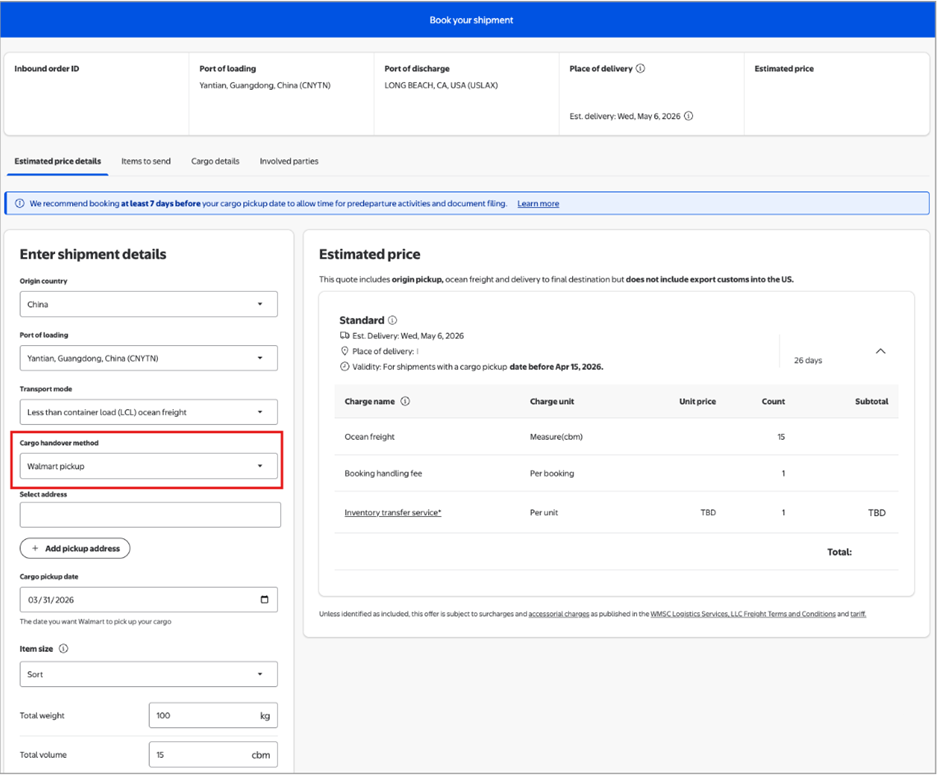Screen dimensions: 938x775
Task: Open the Learn more link
Action: click(x=538, y=204)
